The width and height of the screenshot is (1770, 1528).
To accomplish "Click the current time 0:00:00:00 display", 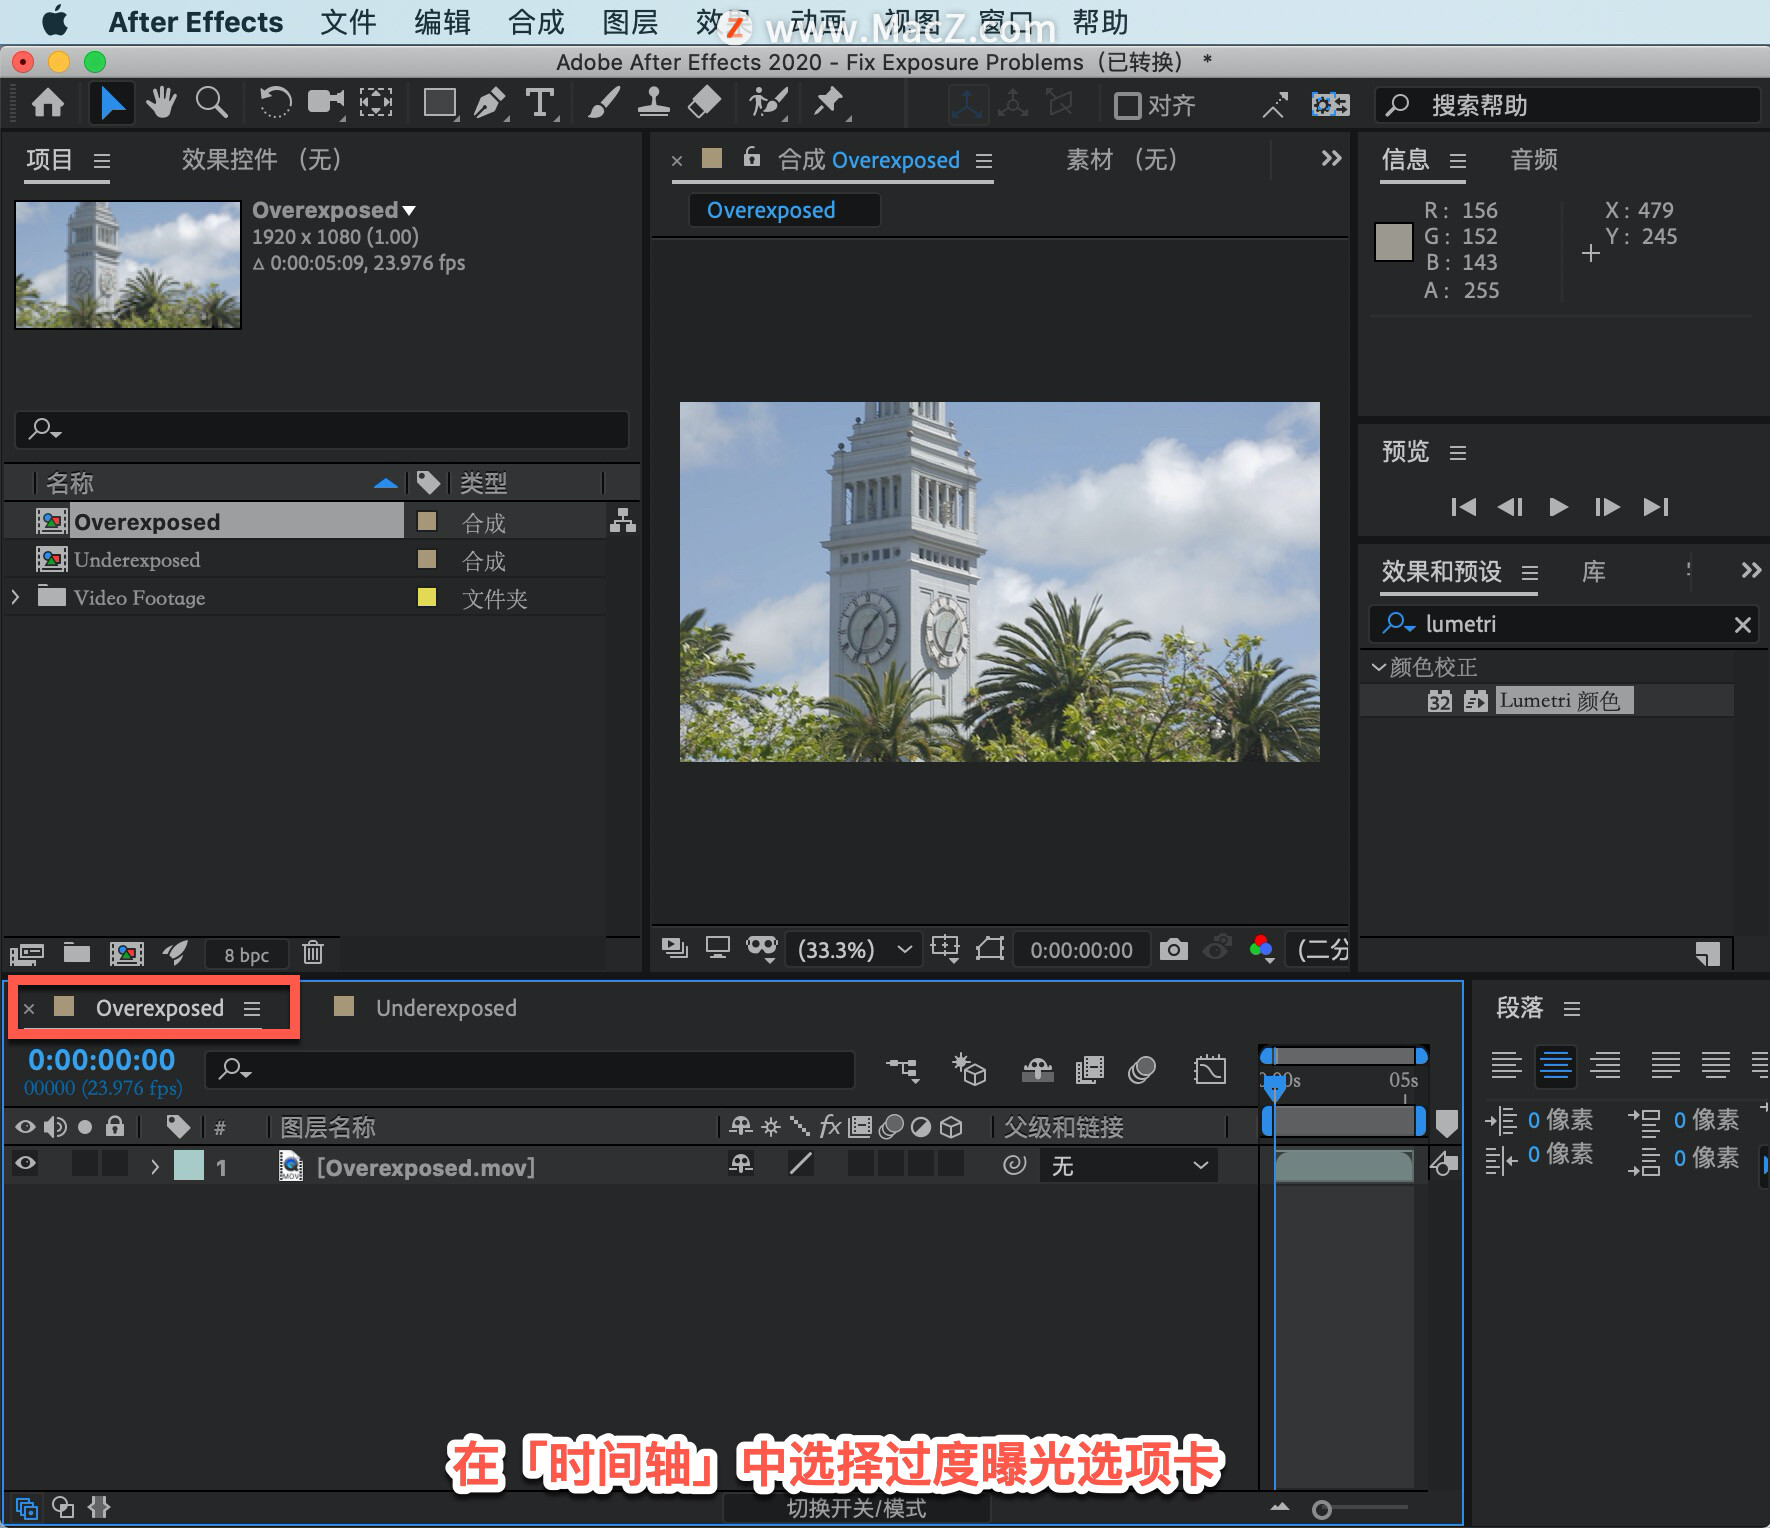I will click(x=102, y=1060).
